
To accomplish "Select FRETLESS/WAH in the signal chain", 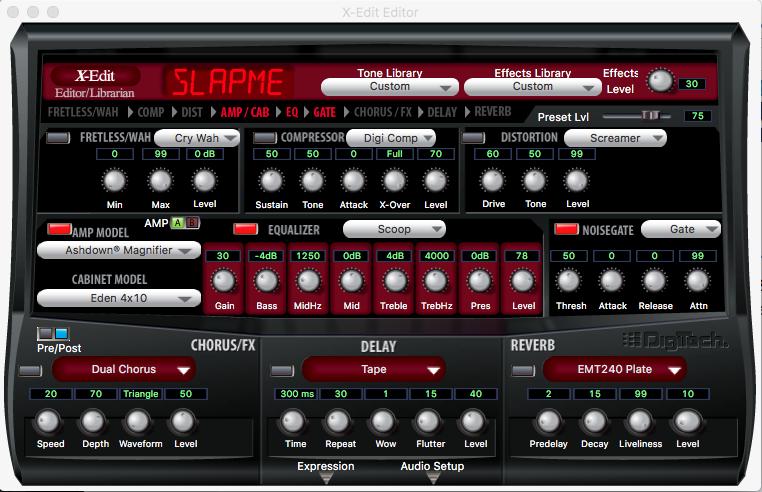I will point(83,112).
